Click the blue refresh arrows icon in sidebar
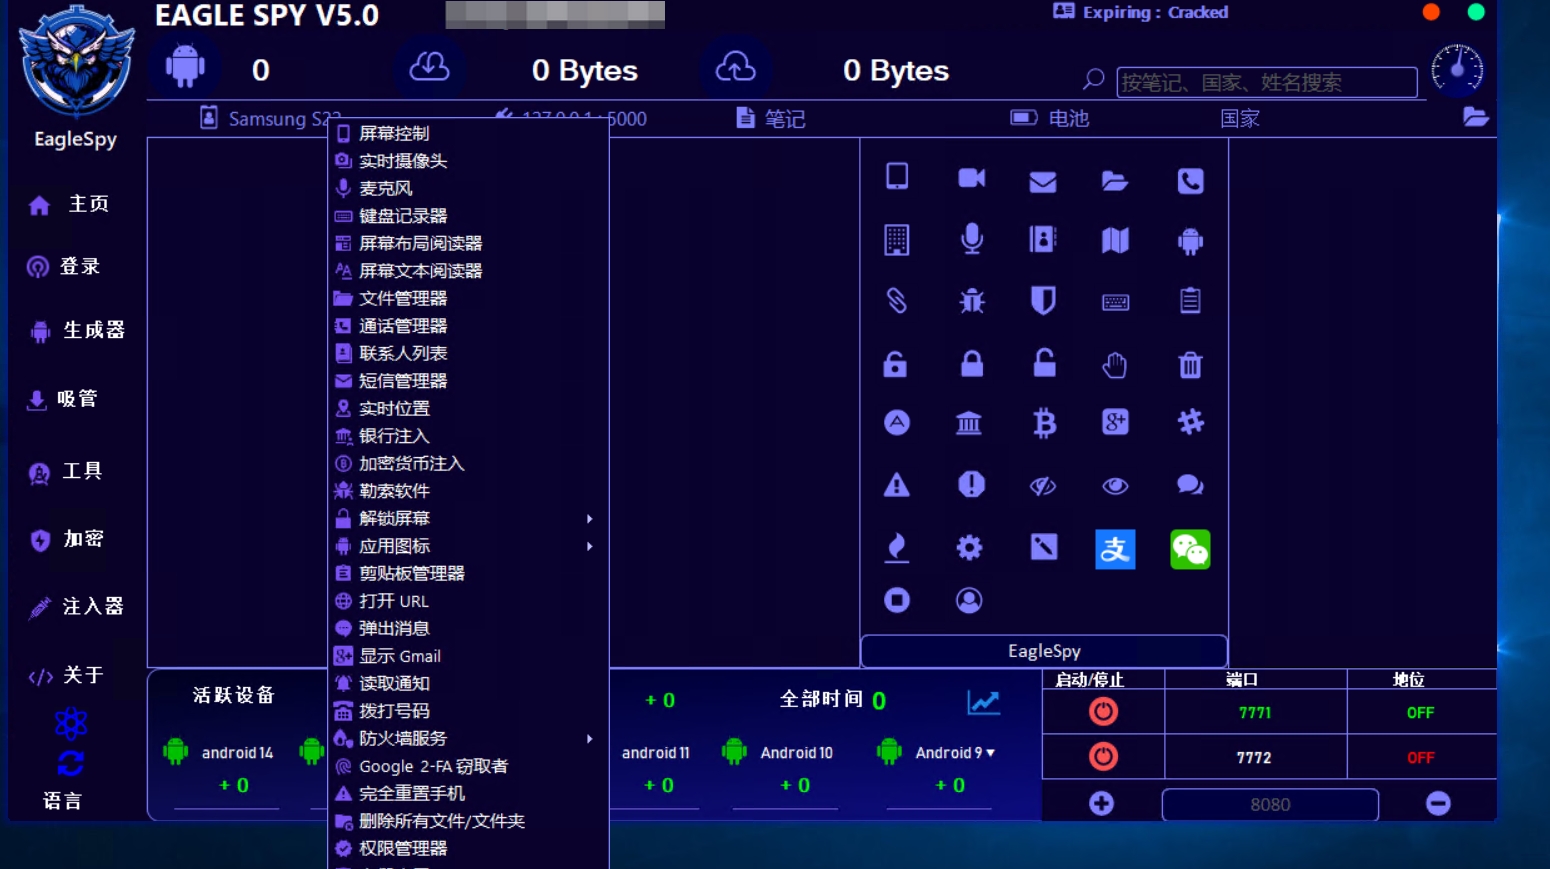Screen dimensions: 1550x869 pos(70,764)
